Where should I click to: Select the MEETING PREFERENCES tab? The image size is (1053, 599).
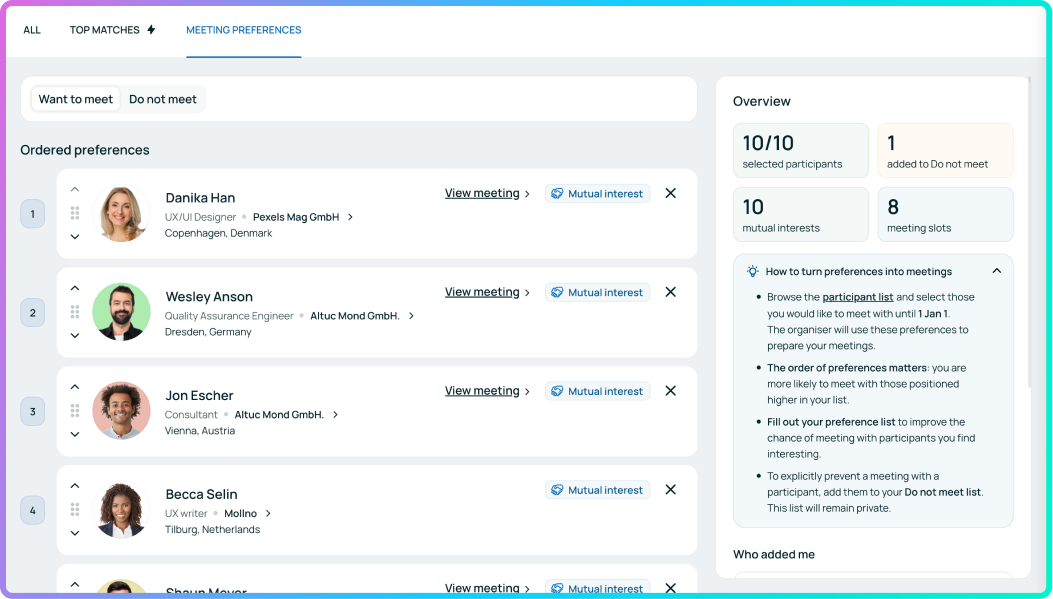coord(244,30)
